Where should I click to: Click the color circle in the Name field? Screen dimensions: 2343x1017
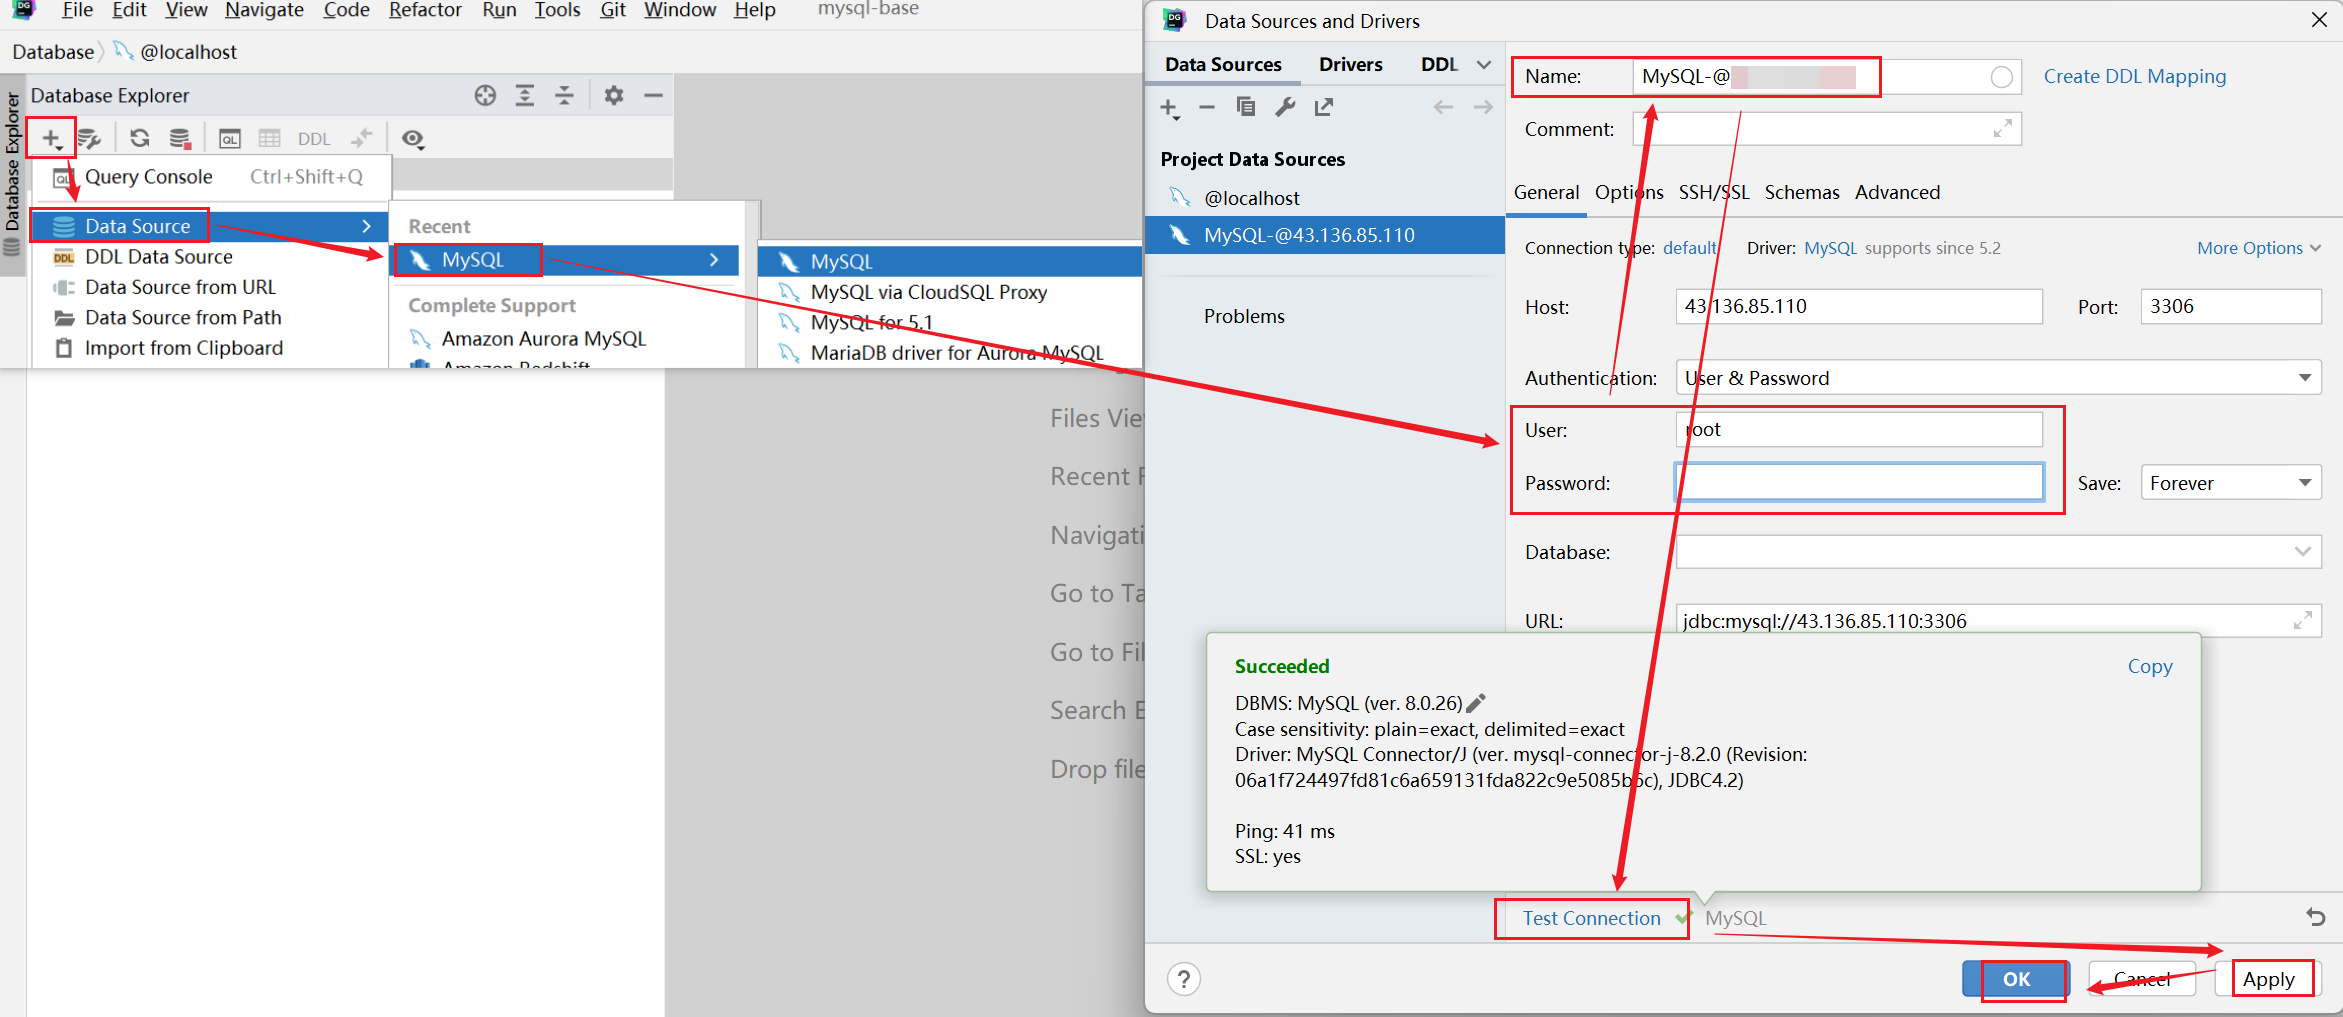coord(2002,77)
